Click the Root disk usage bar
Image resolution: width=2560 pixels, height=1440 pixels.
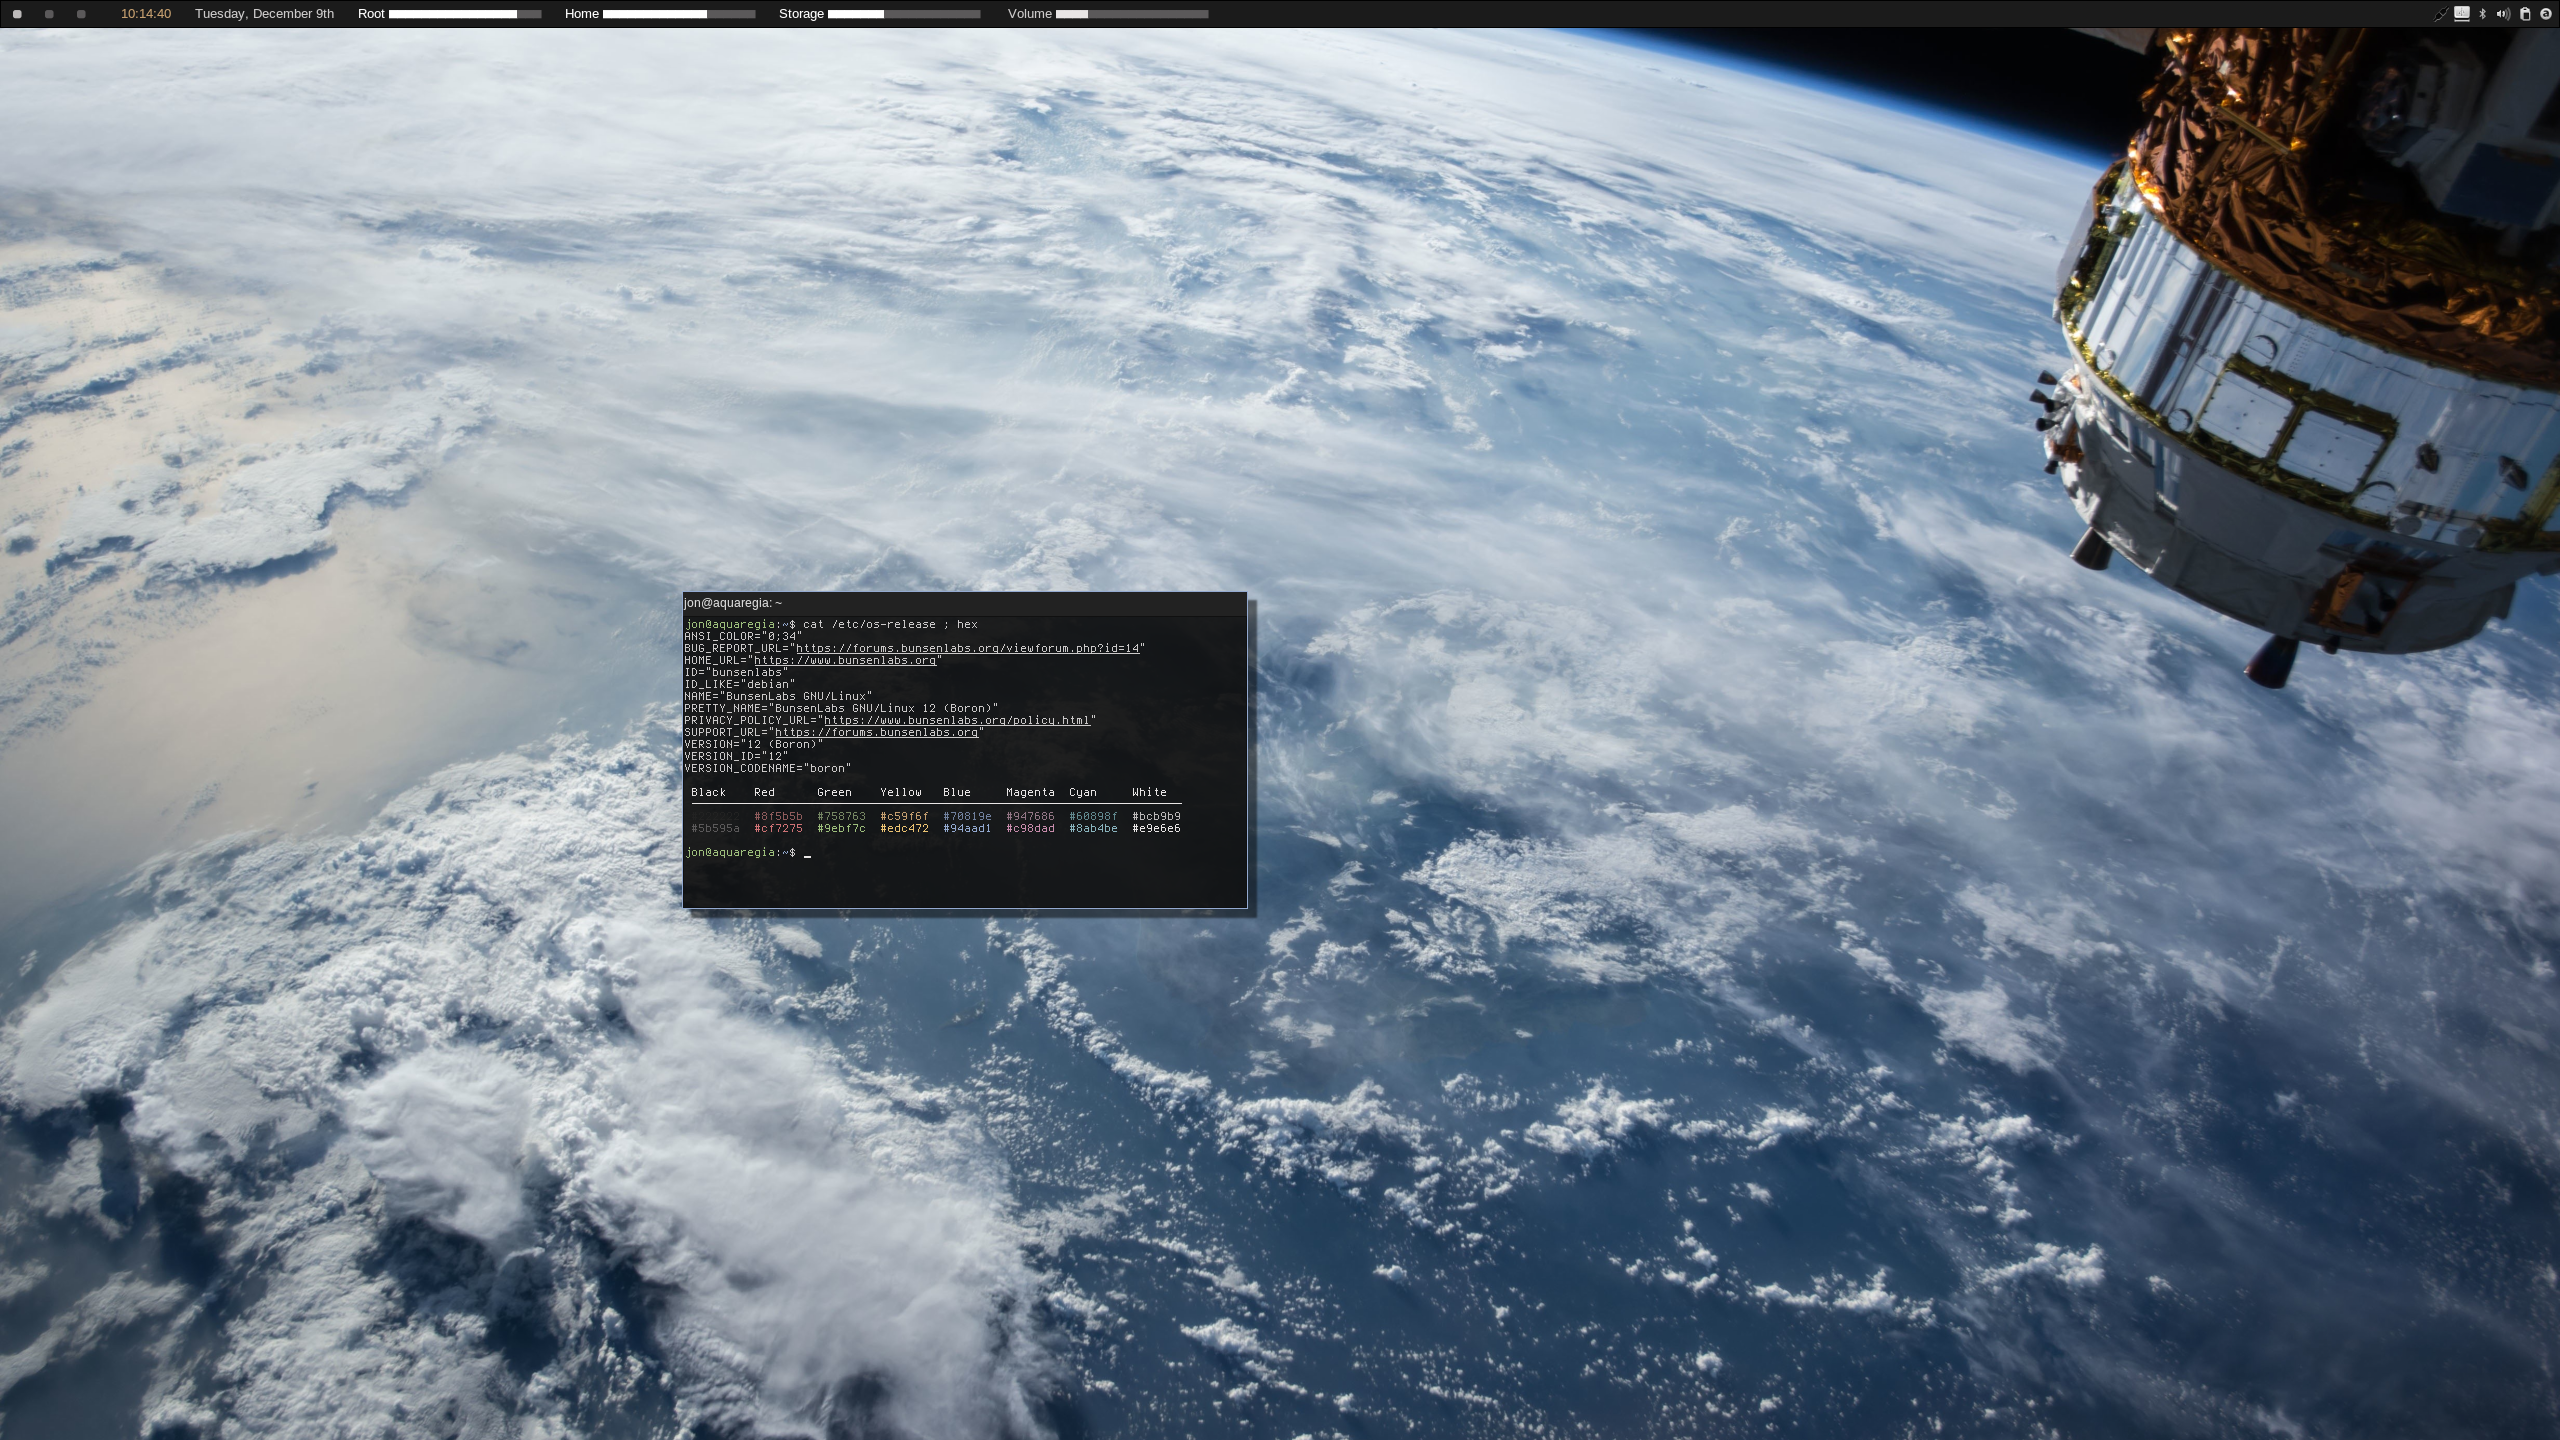pyautogui.click(x=465, y=14)
